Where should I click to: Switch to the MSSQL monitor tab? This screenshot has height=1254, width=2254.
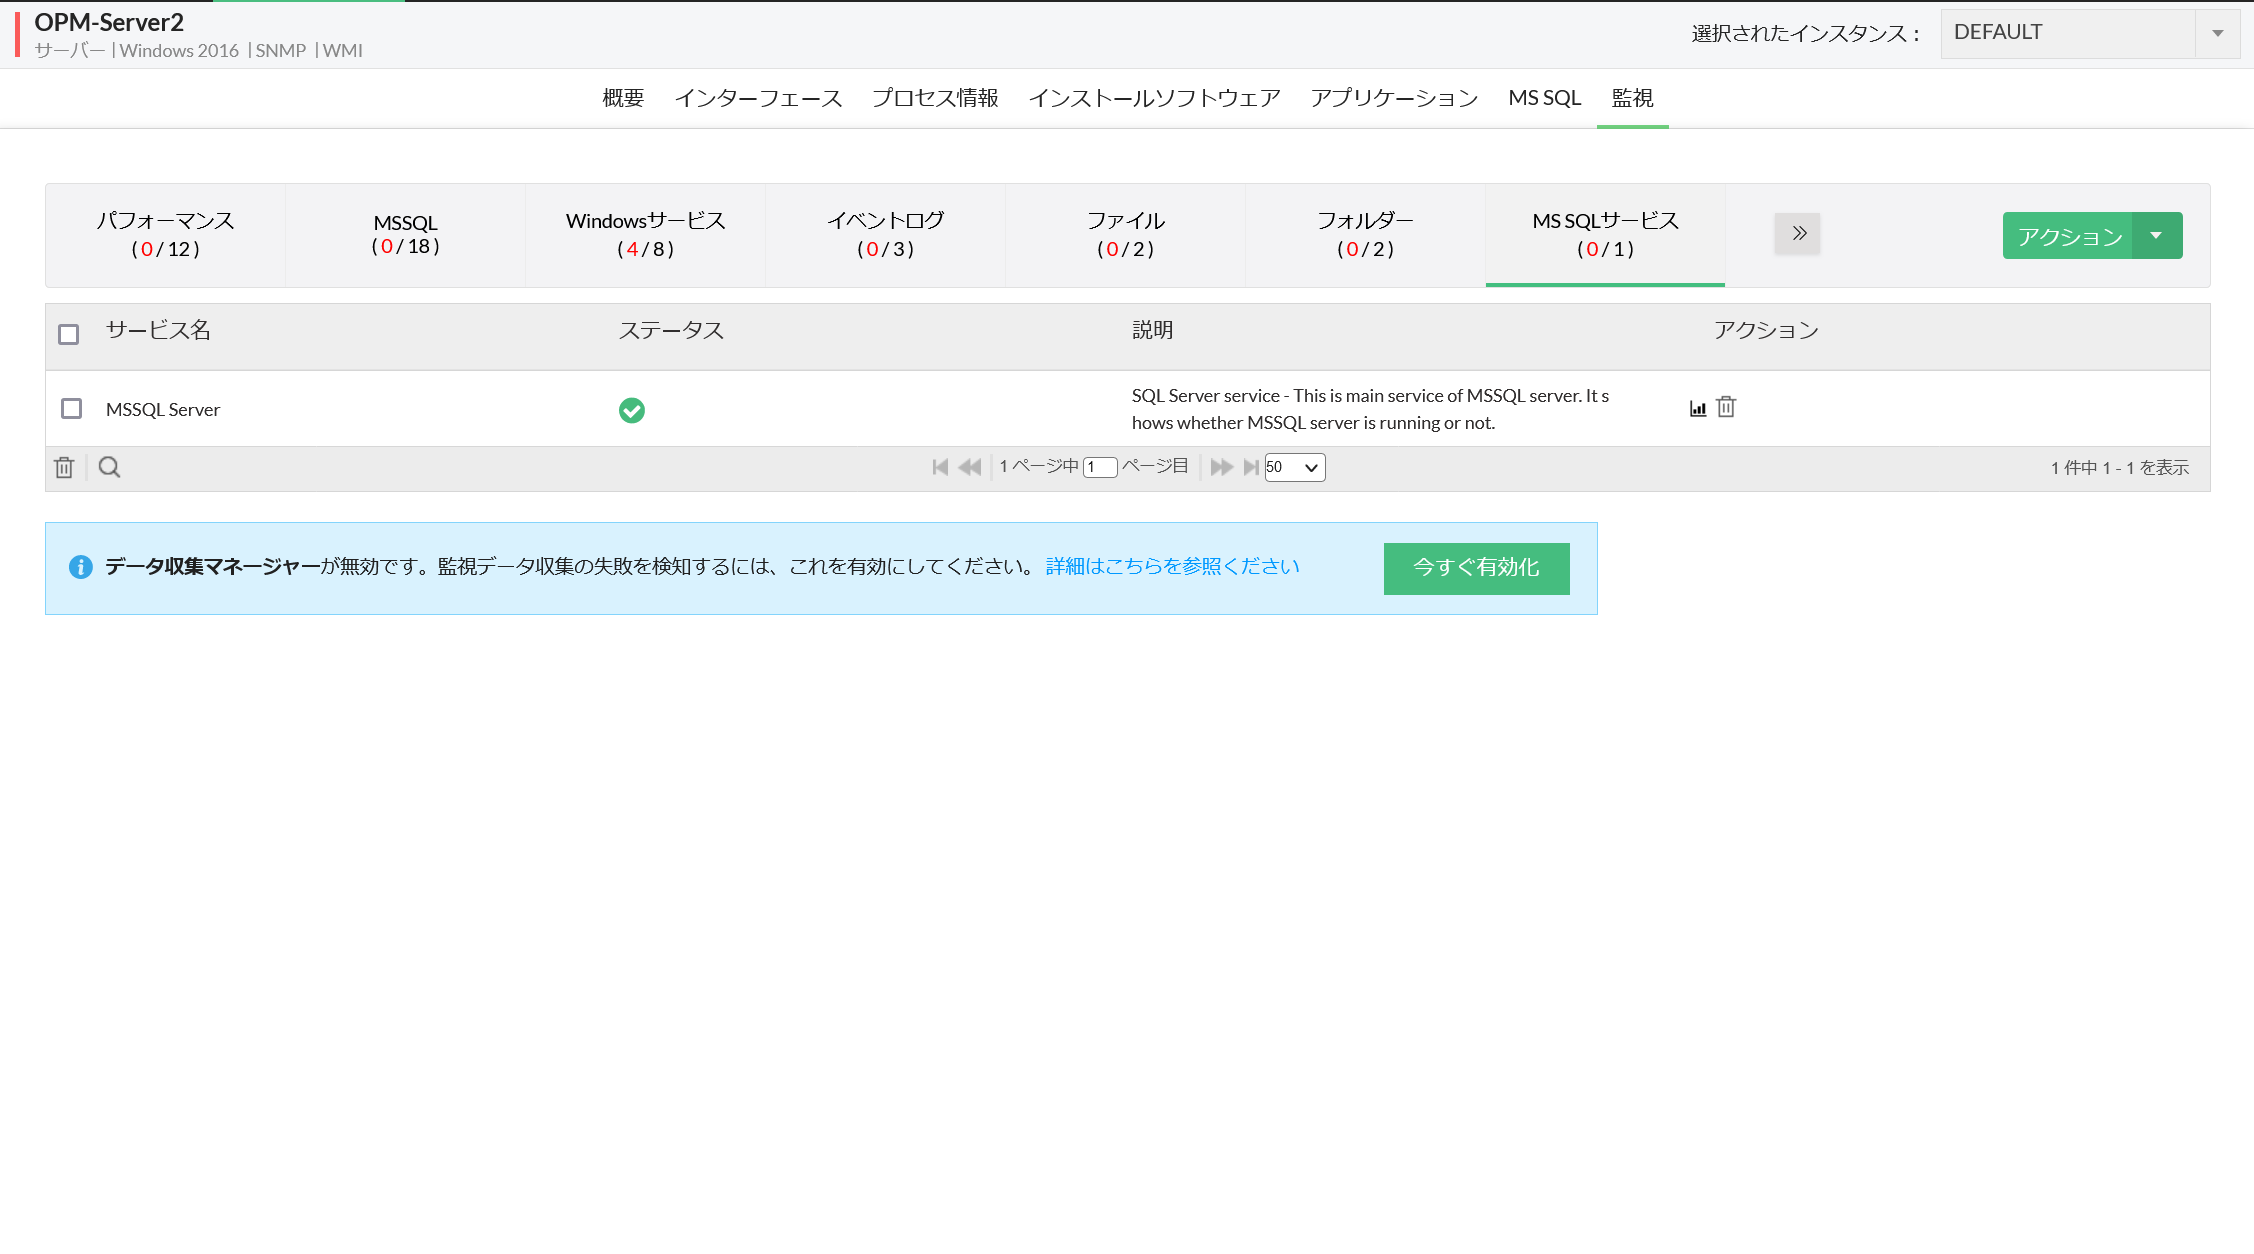pyautogui.click(x=405, y=234)
